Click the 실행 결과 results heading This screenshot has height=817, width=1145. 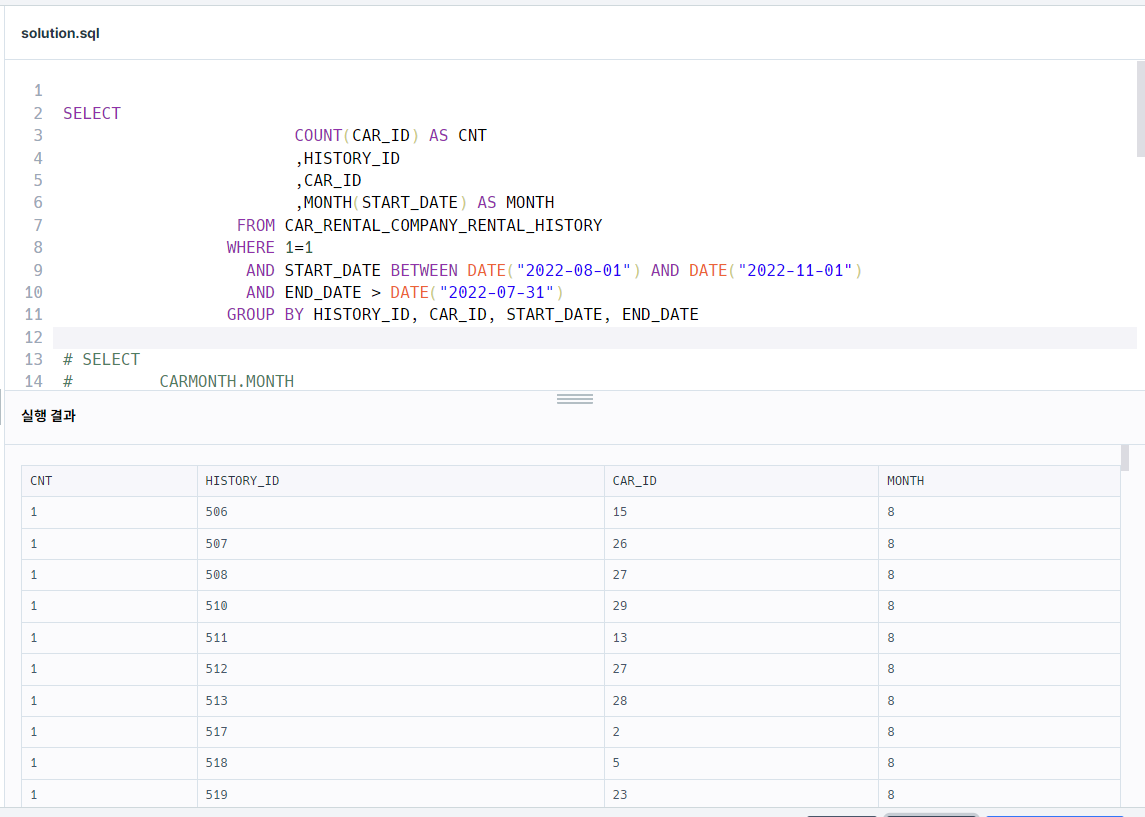(48, 415)
